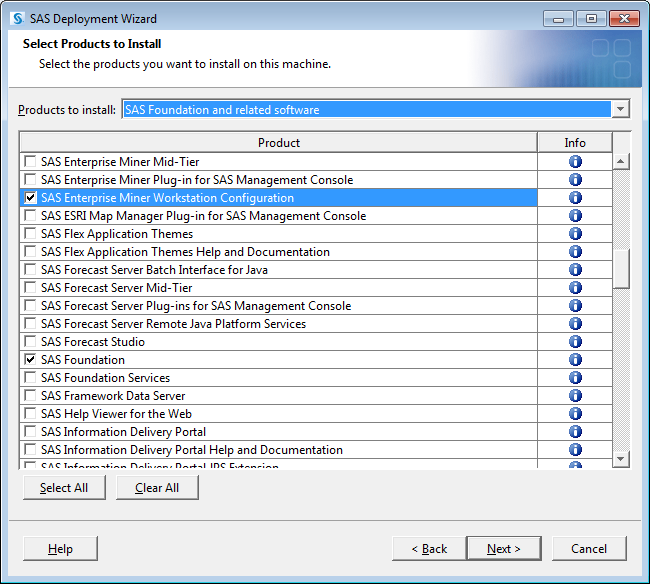View info for Enterprise Miner Workstation Configuration
The height and width of the screenshot is (584, 650).
[x=575, y=198]
